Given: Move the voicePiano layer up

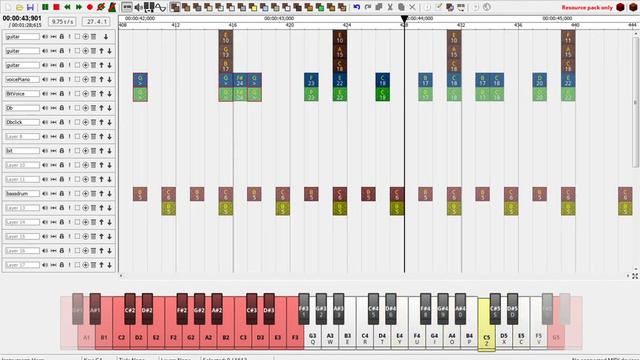Looking at the screenshot, I should click(x=101, y=79).
